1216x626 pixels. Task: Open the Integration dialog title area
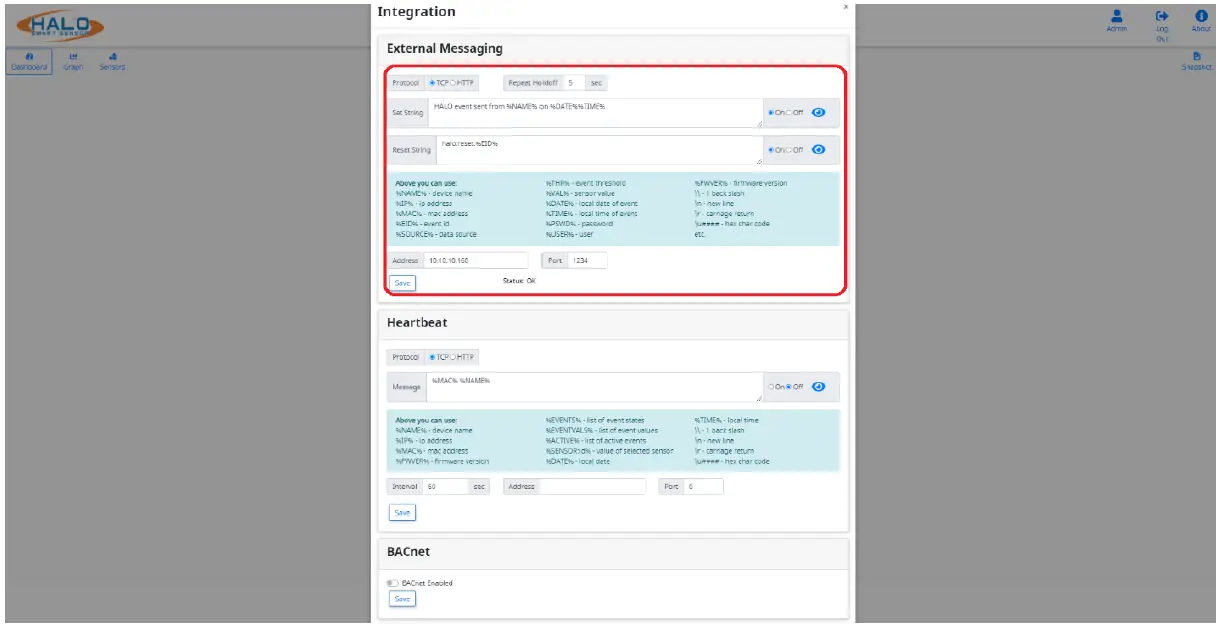pyautogui.click(x=415, y=11)
